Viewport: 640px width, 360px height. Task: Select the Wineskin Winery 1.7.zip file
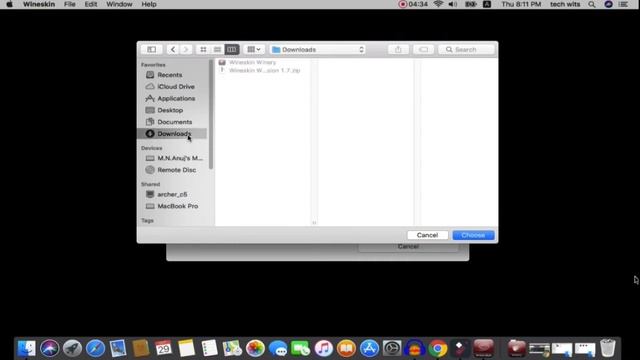[264, 70]
